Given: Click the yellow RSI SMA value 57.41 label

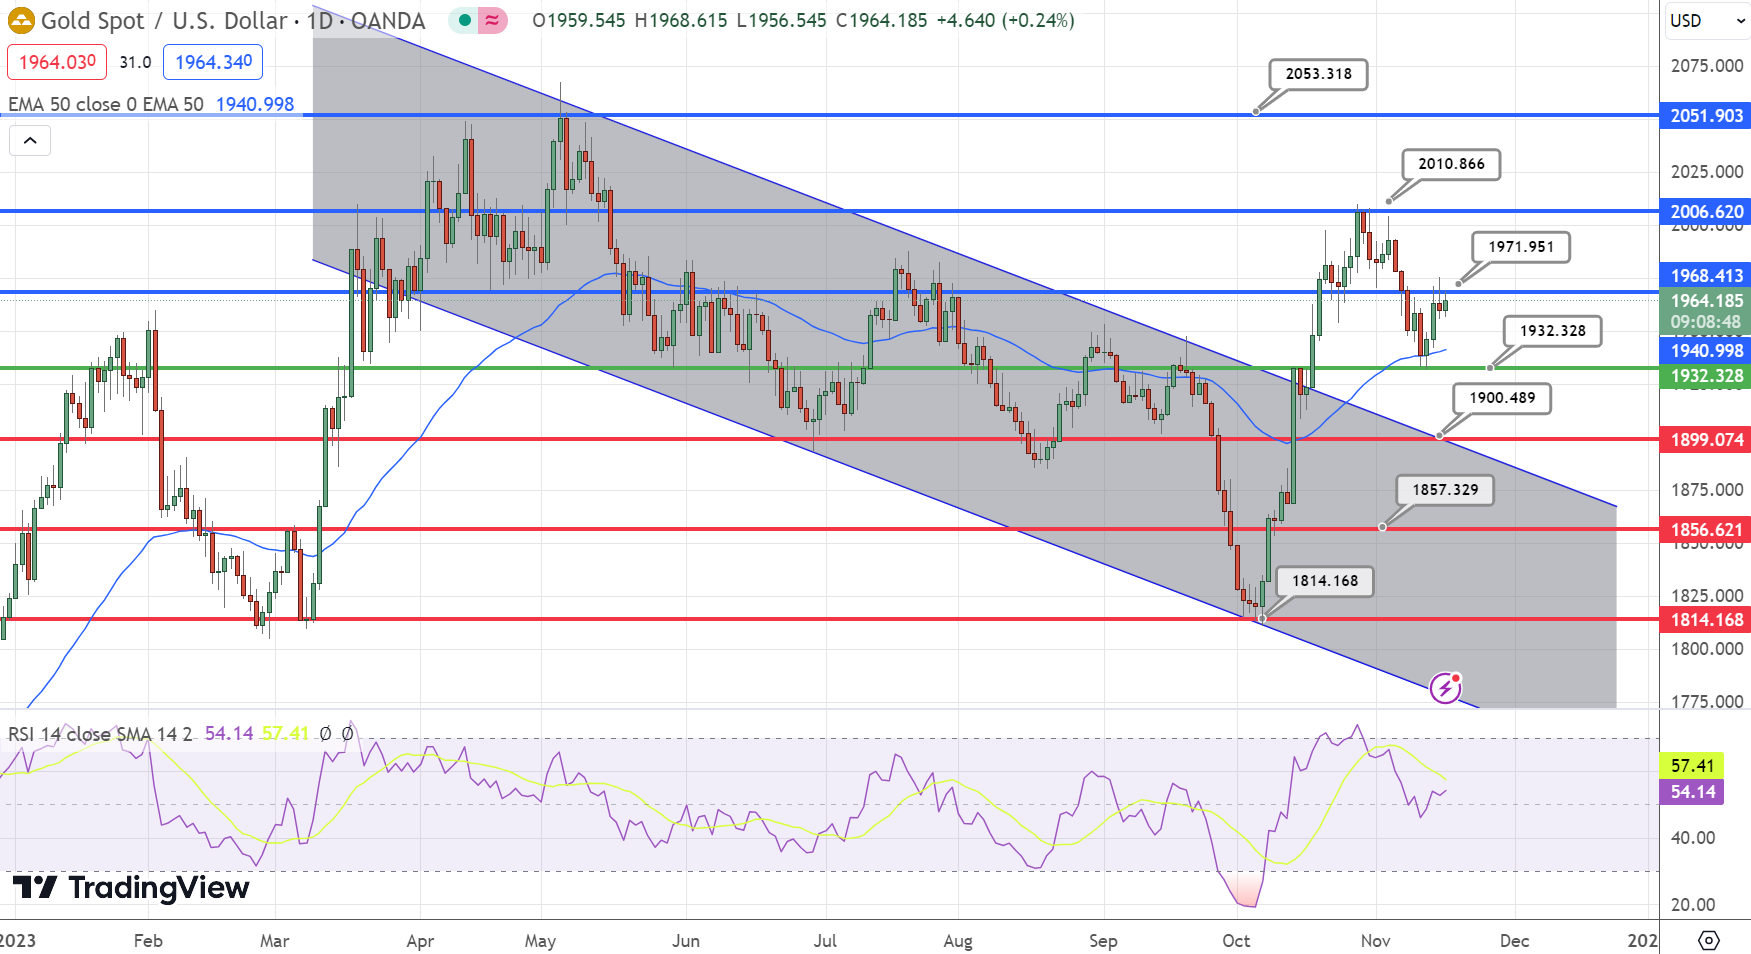Looking at the screenshot, I should point(1692,766).
